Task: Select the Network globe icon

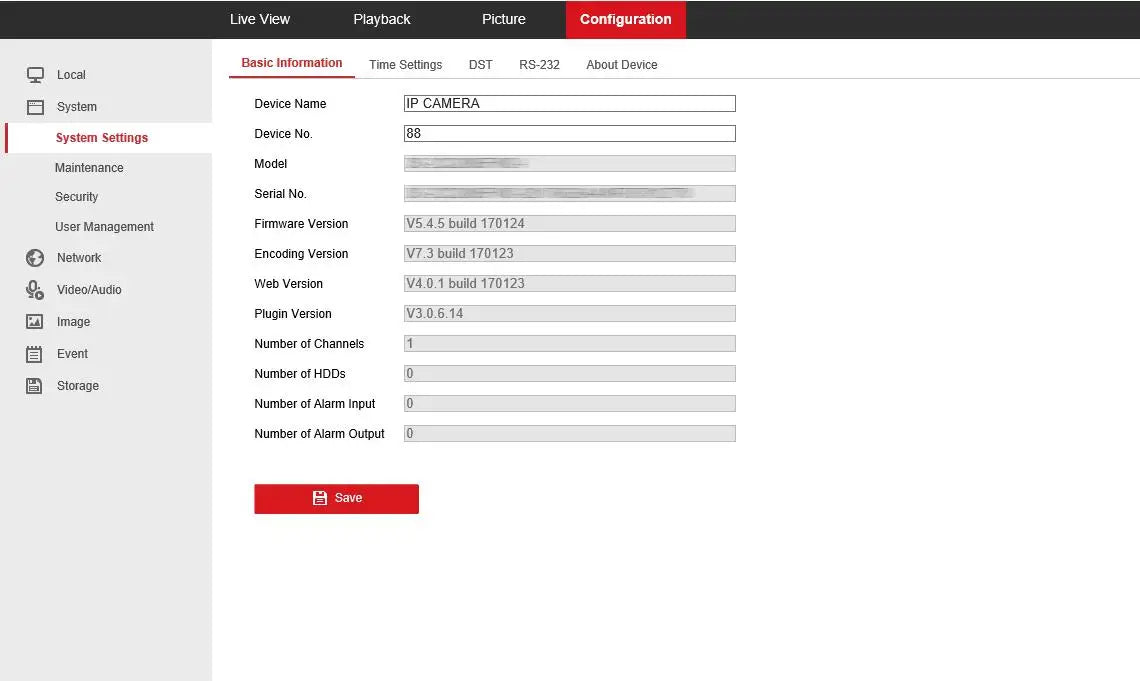Action: tap(34, 257)
